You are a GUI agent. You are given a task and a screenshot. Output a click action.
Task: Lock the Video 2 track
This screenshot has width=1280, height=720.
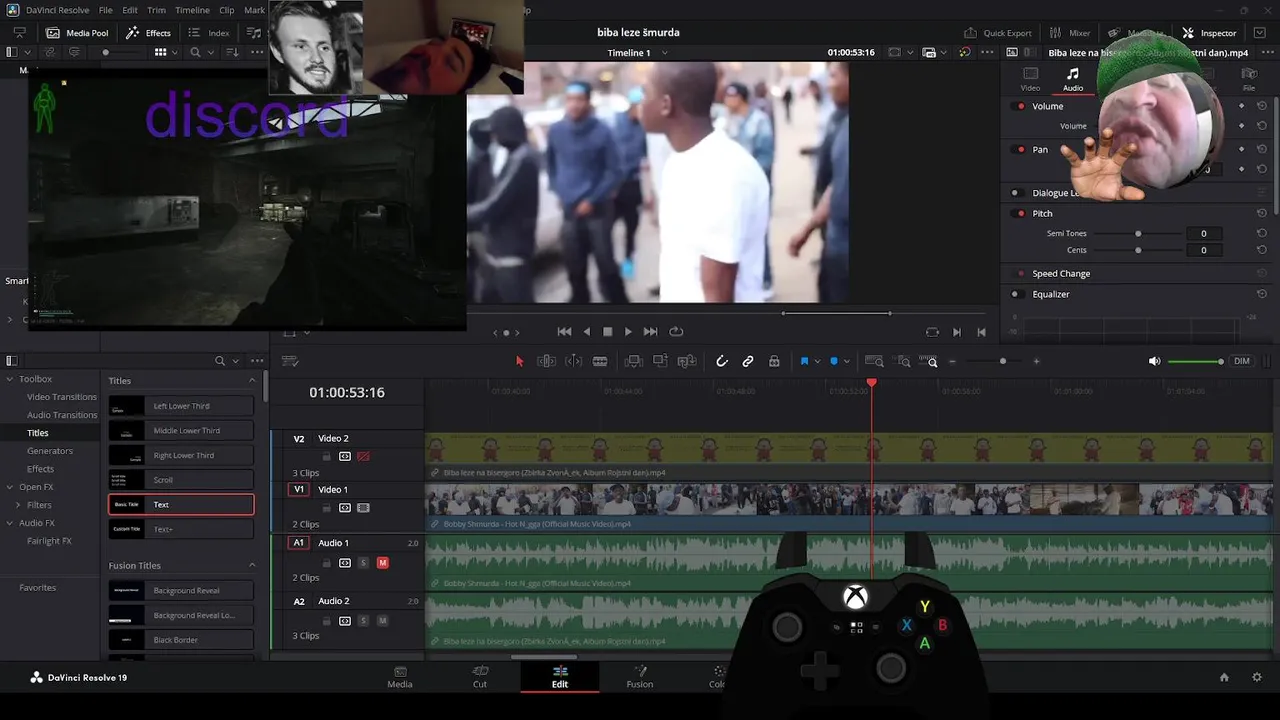point(326,456)
